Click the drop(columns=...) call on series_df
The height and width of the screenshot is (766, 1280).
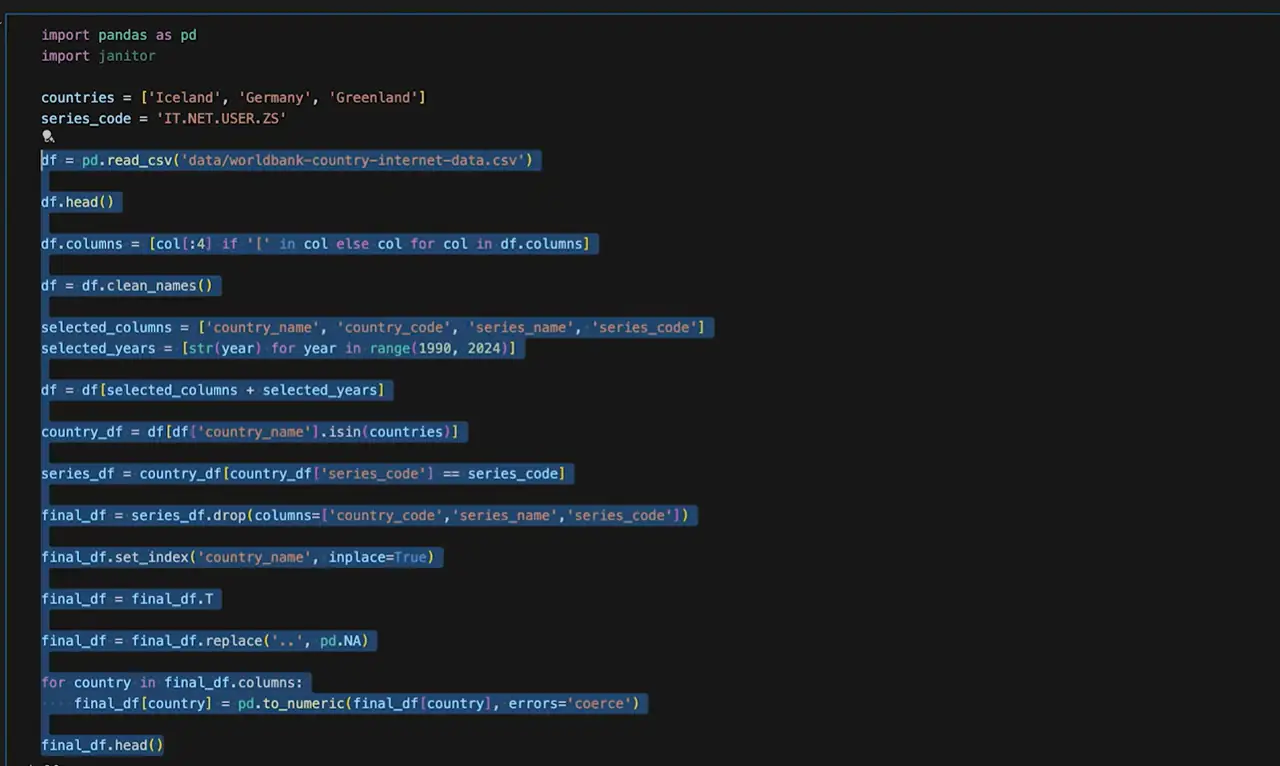tap(370, 515)
